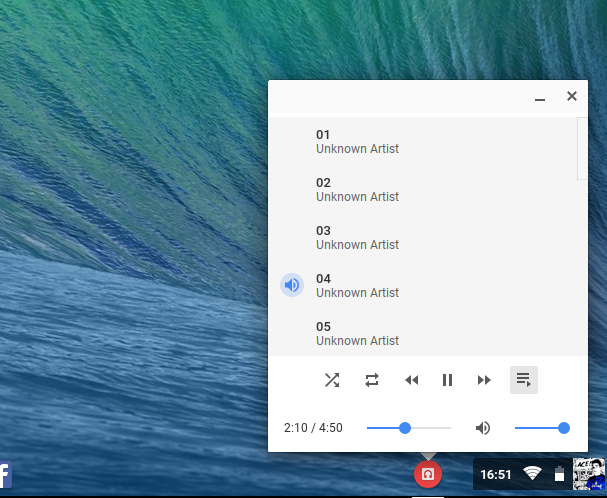Play track 01 from the playlist

coord(357,141)
